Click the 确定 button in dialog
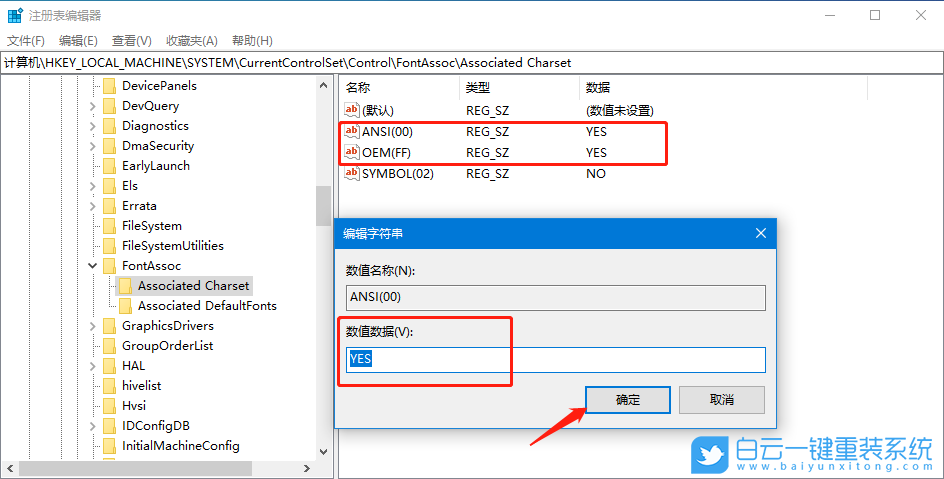Screen dimensions: 944x479 pyautogui.click(x=628, y=400)
